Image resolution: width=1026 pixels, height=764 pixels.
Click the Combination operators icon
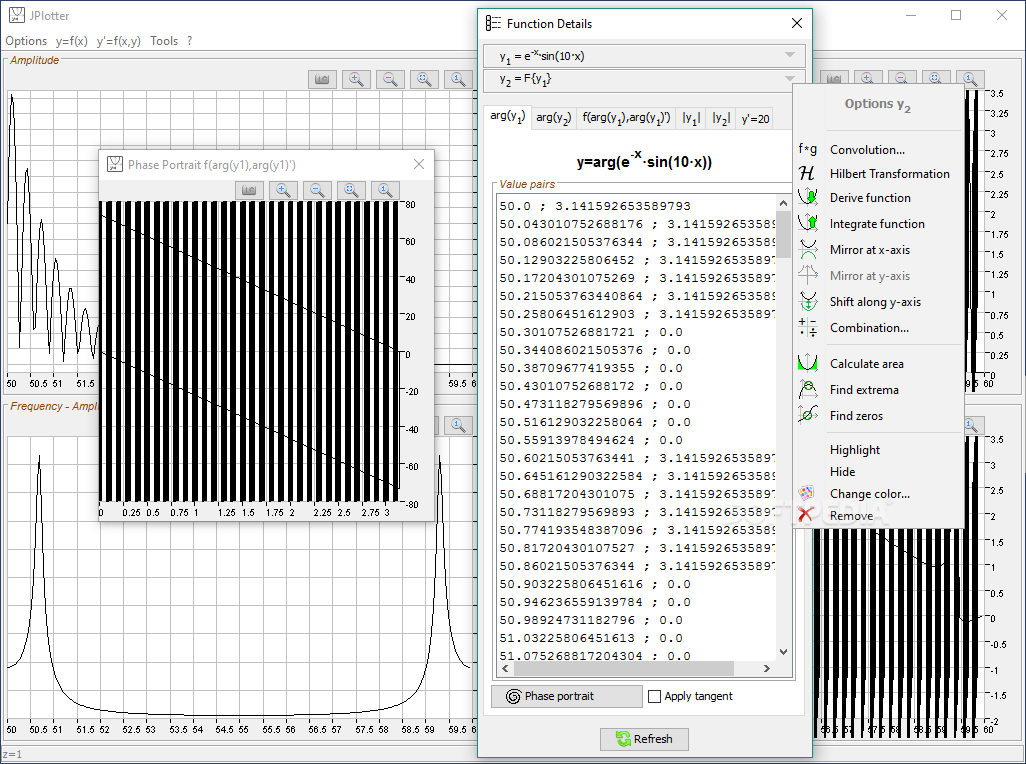click(807, 327)
